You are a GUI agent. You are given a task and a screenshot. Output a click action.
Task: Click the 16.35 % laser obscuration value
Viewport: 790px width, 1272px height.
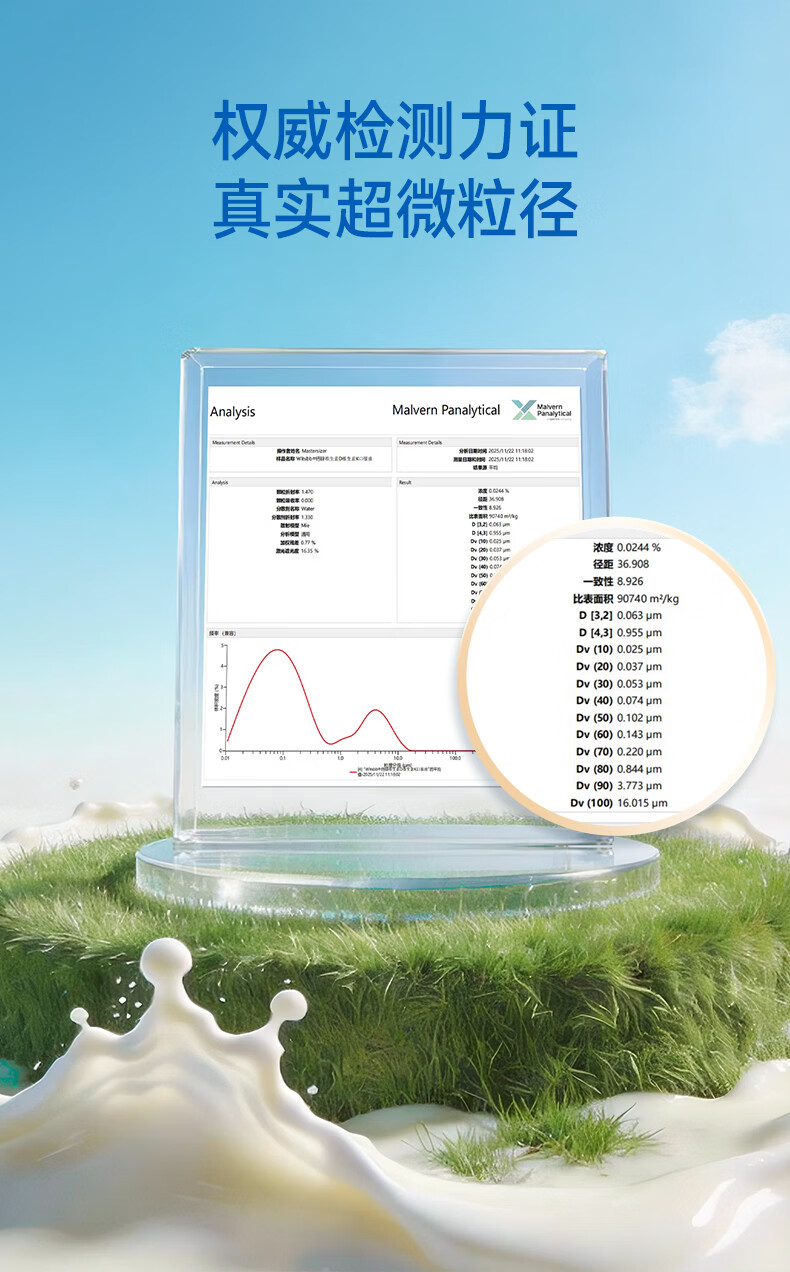click(x=310, y=550)
